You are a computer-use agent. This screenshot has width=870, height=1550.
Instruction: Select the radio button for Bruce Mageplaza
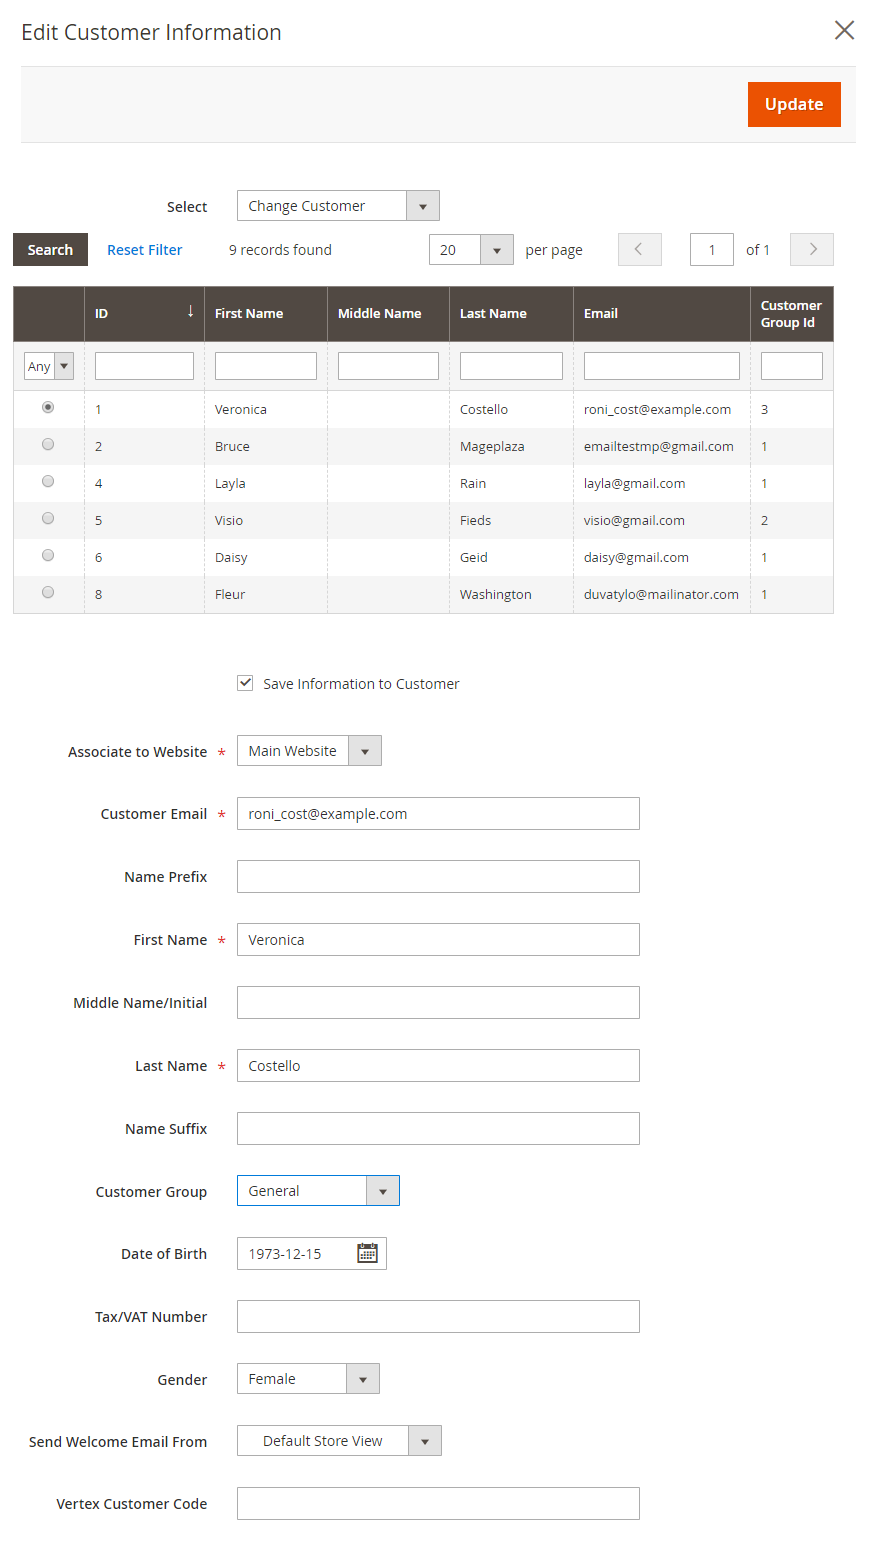click(48, 445)
